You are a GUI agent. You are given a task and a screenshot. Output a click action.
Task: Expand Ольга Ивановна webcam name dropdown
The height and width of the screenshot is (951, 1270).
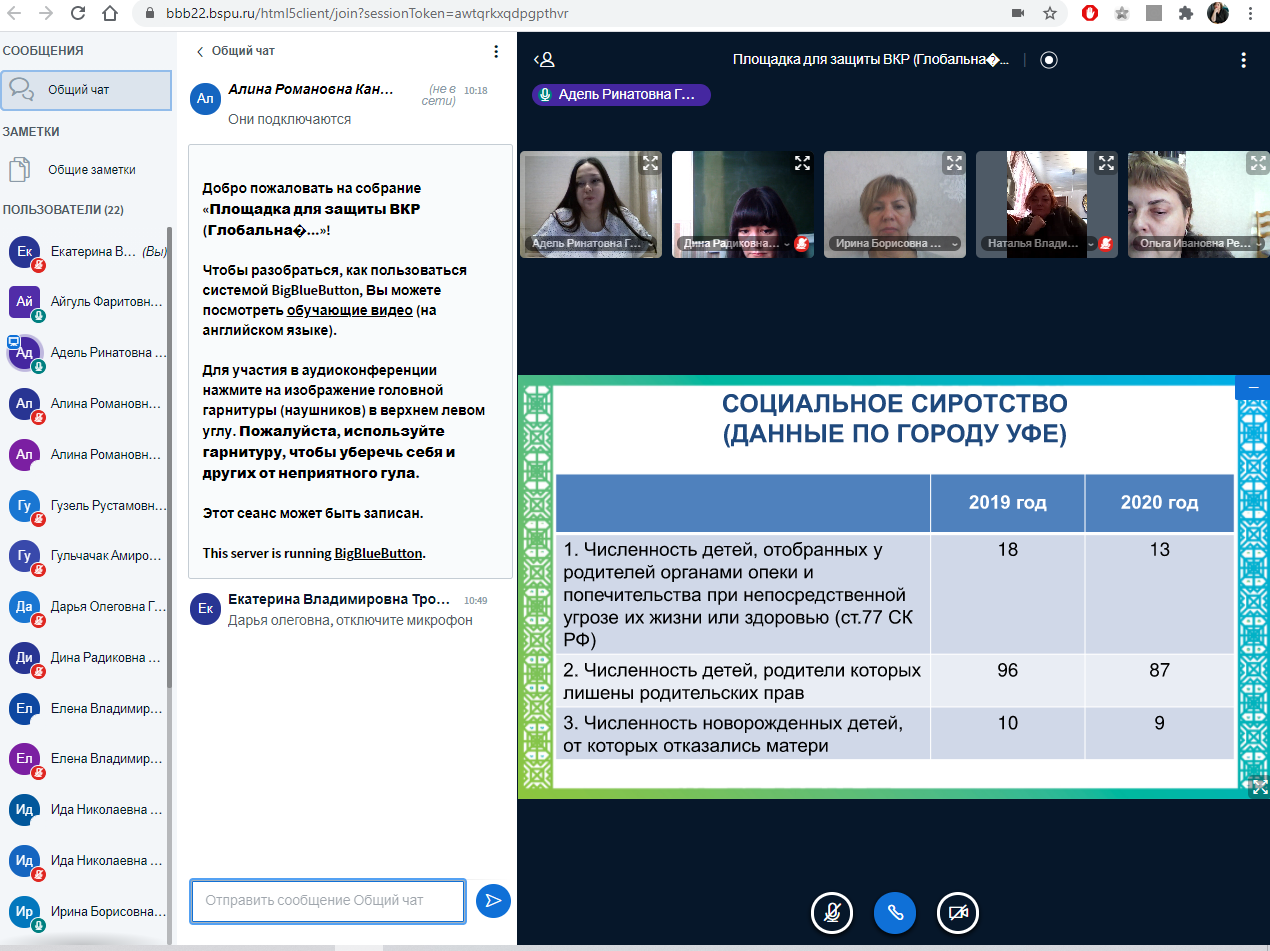(1256, 243)
